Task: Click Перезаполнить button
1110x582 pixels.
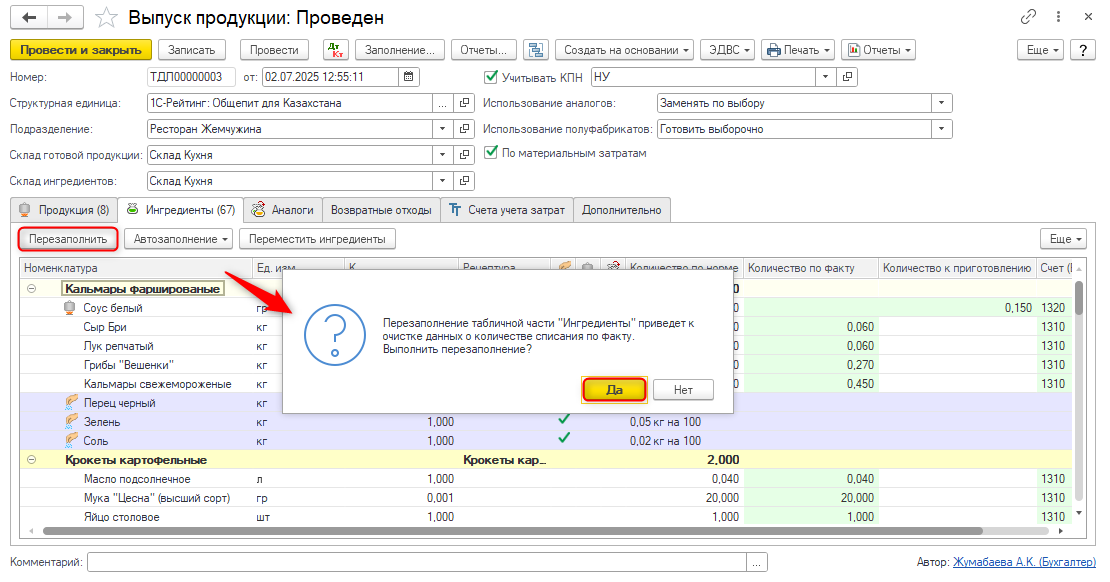Action: [x=68, y=239]
